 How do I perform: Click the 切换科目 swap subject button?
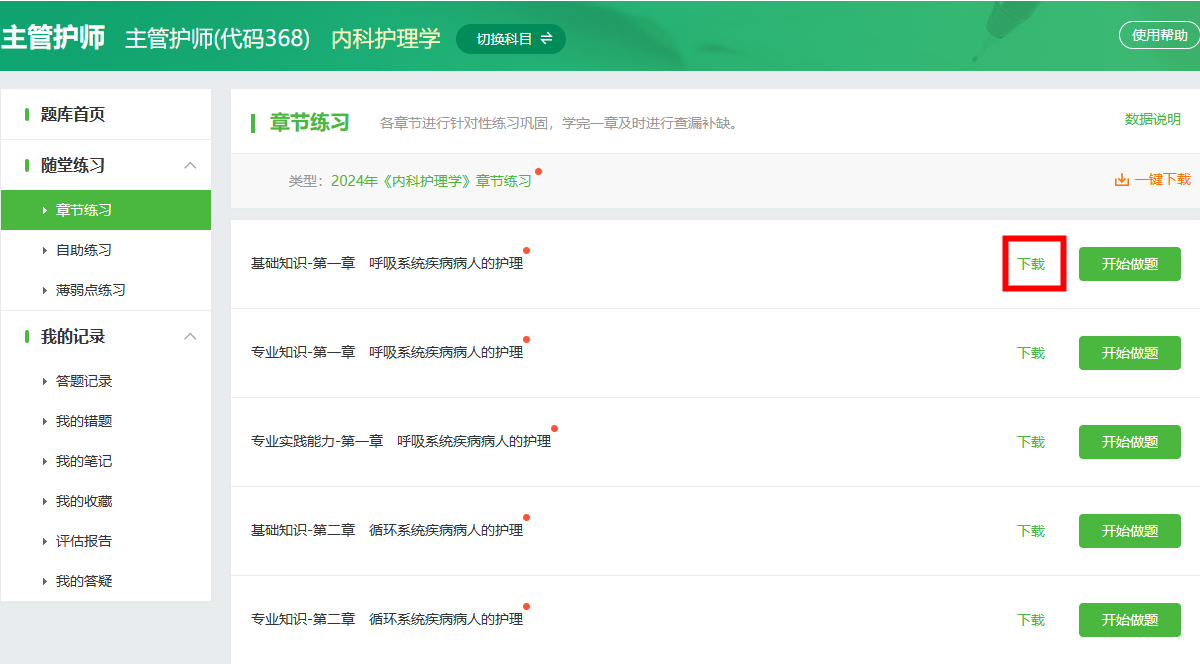pyautogui.click(x=511, y=39)
